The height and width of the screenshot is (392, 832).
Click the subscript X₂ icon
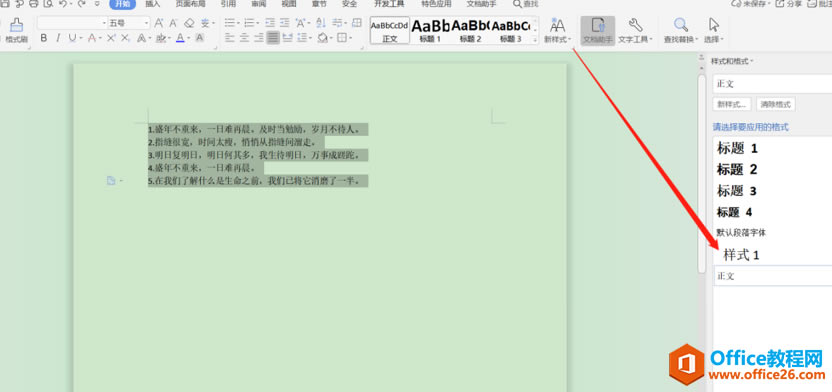(x=125, y=38)
